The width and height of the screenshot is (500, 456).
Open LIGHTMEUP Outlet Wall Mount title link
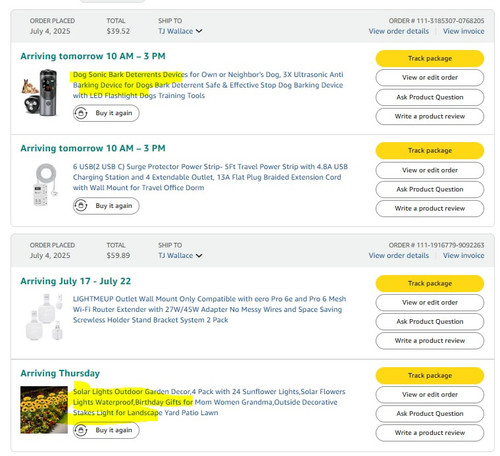coord(209,309)
